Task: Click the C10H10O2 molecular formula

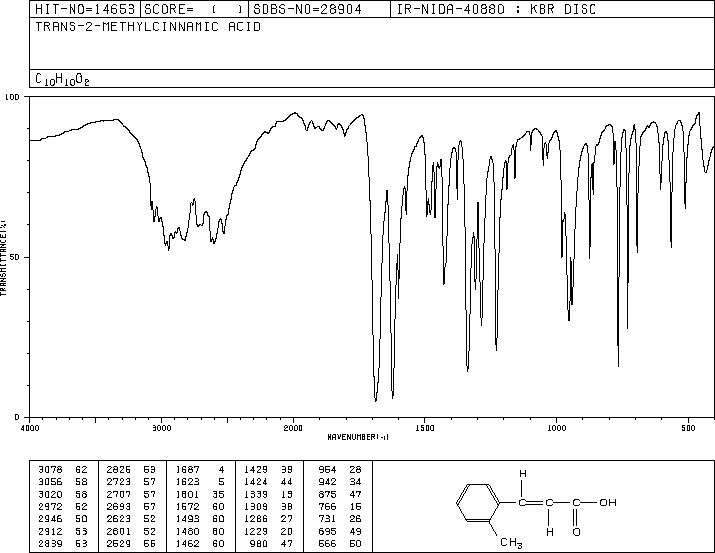Action: 62,80
